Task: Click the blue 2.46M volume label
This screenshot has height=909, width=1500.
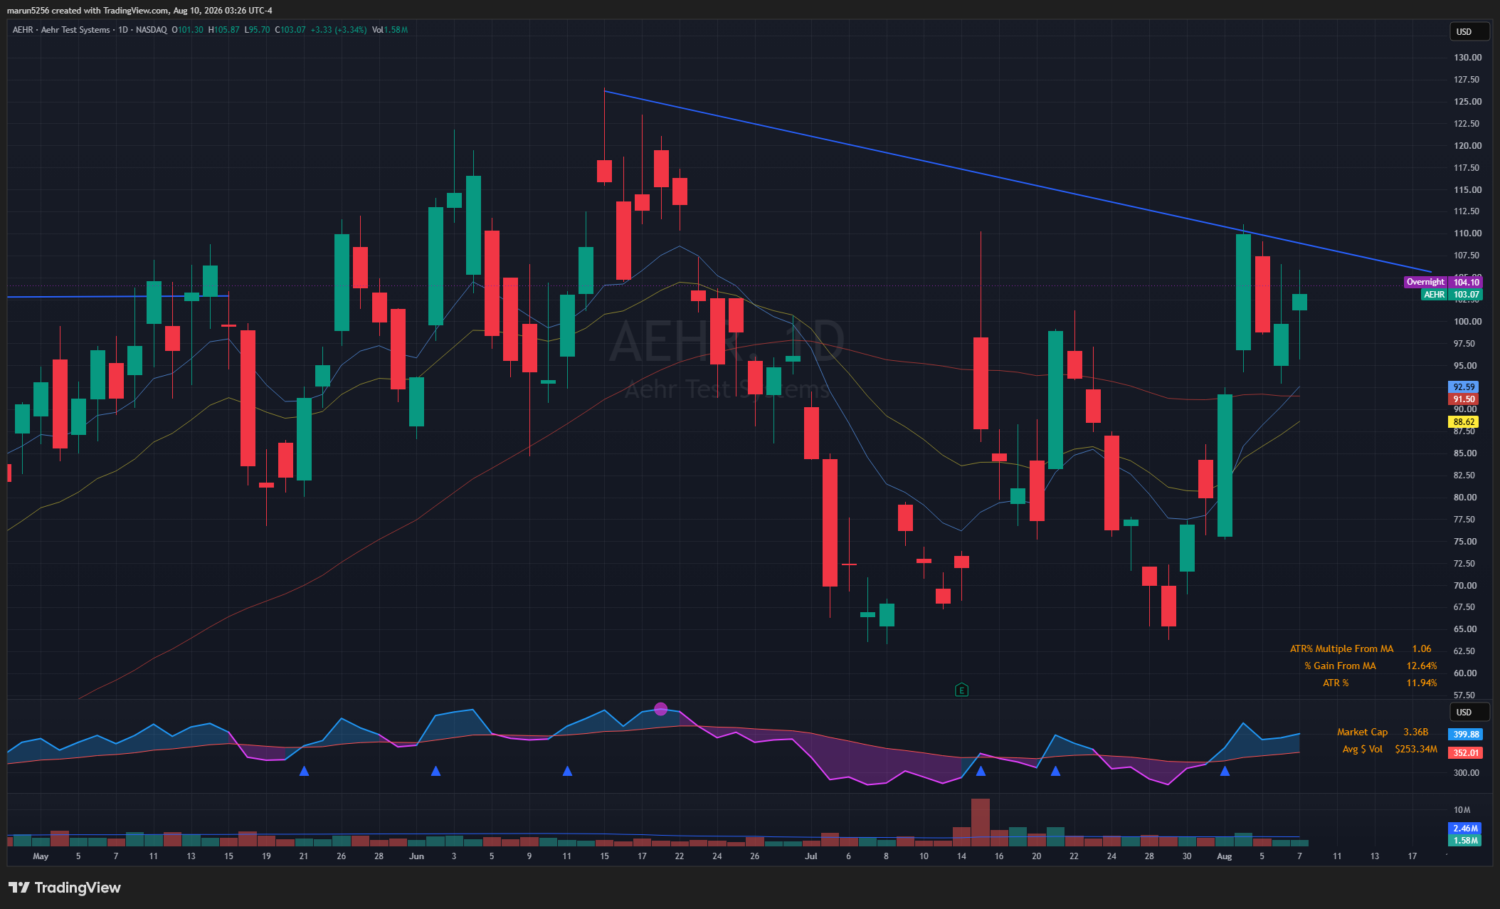Action: pyautogui.click(x=1465, y=828)
